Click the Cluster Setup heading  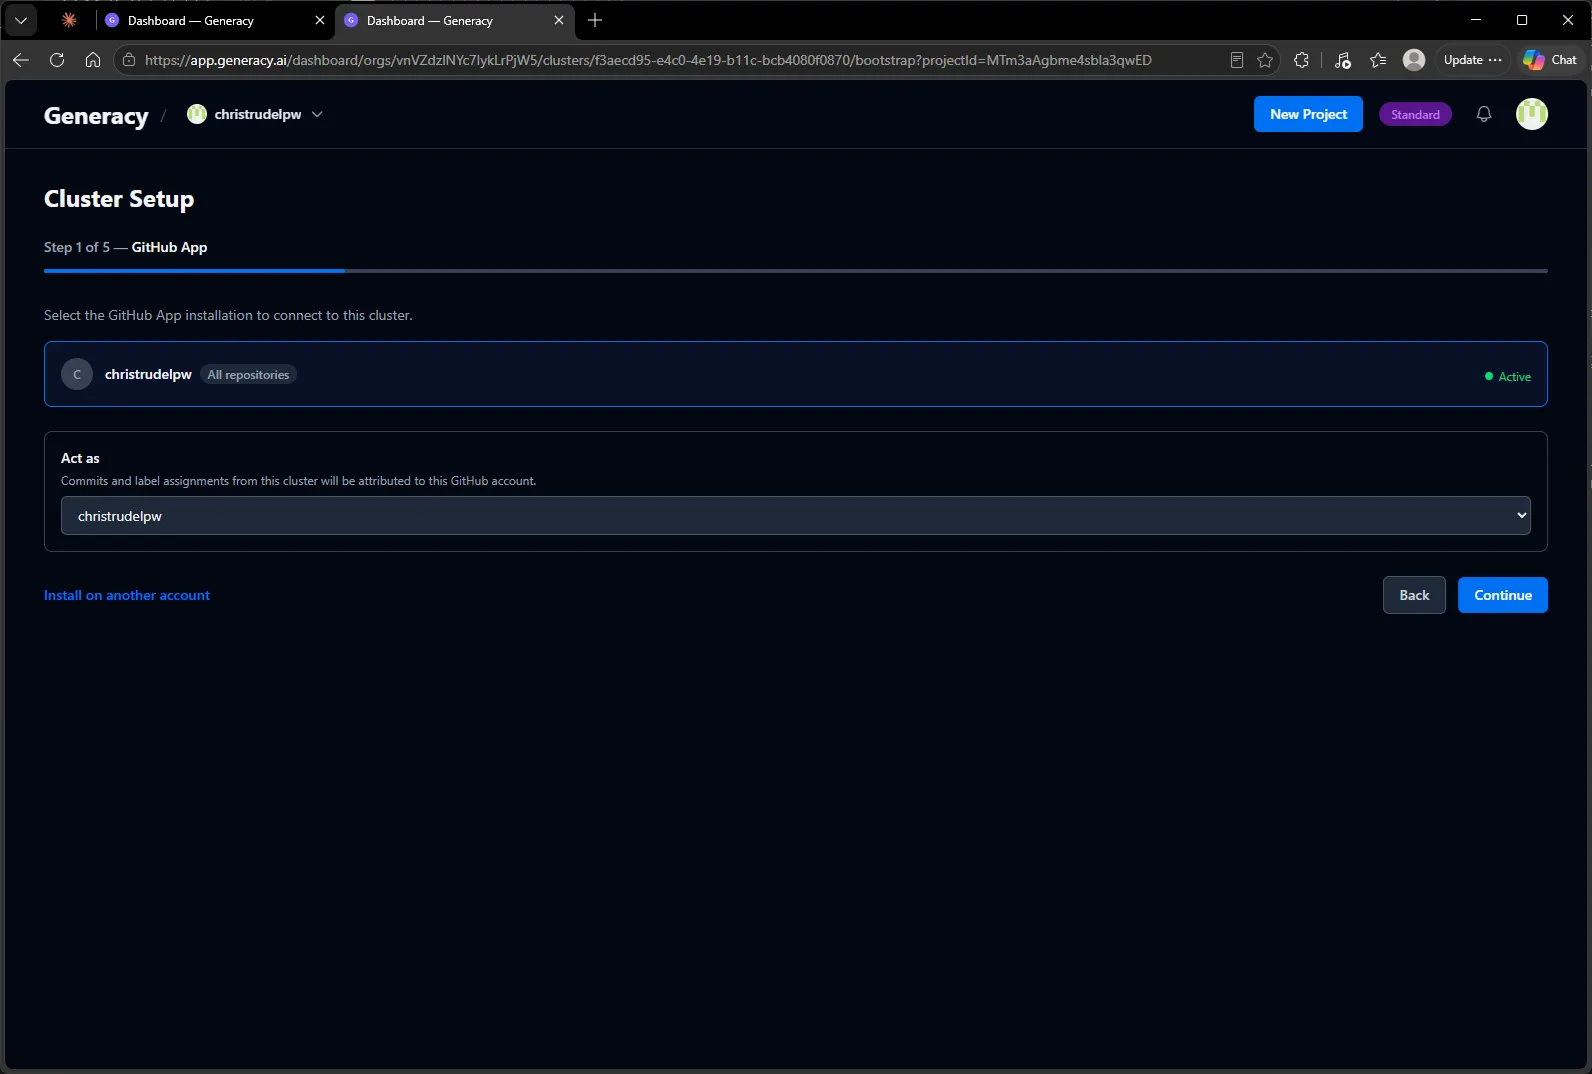(119, 199)
